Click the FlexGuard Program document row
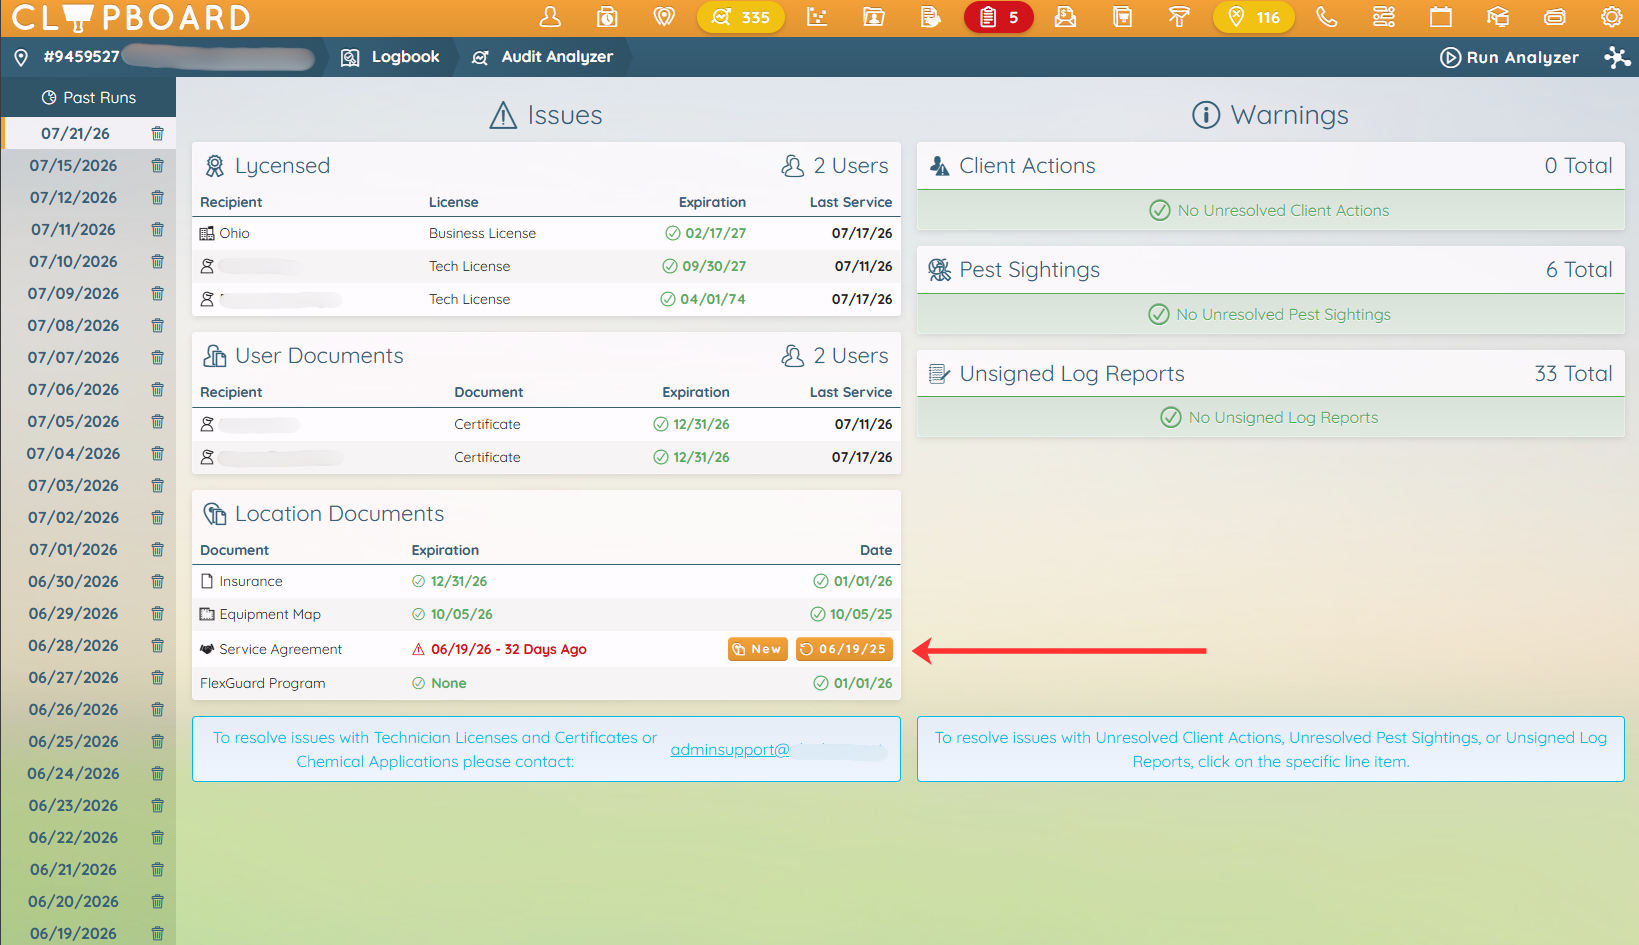1639x945 pixels. (546, 683)
